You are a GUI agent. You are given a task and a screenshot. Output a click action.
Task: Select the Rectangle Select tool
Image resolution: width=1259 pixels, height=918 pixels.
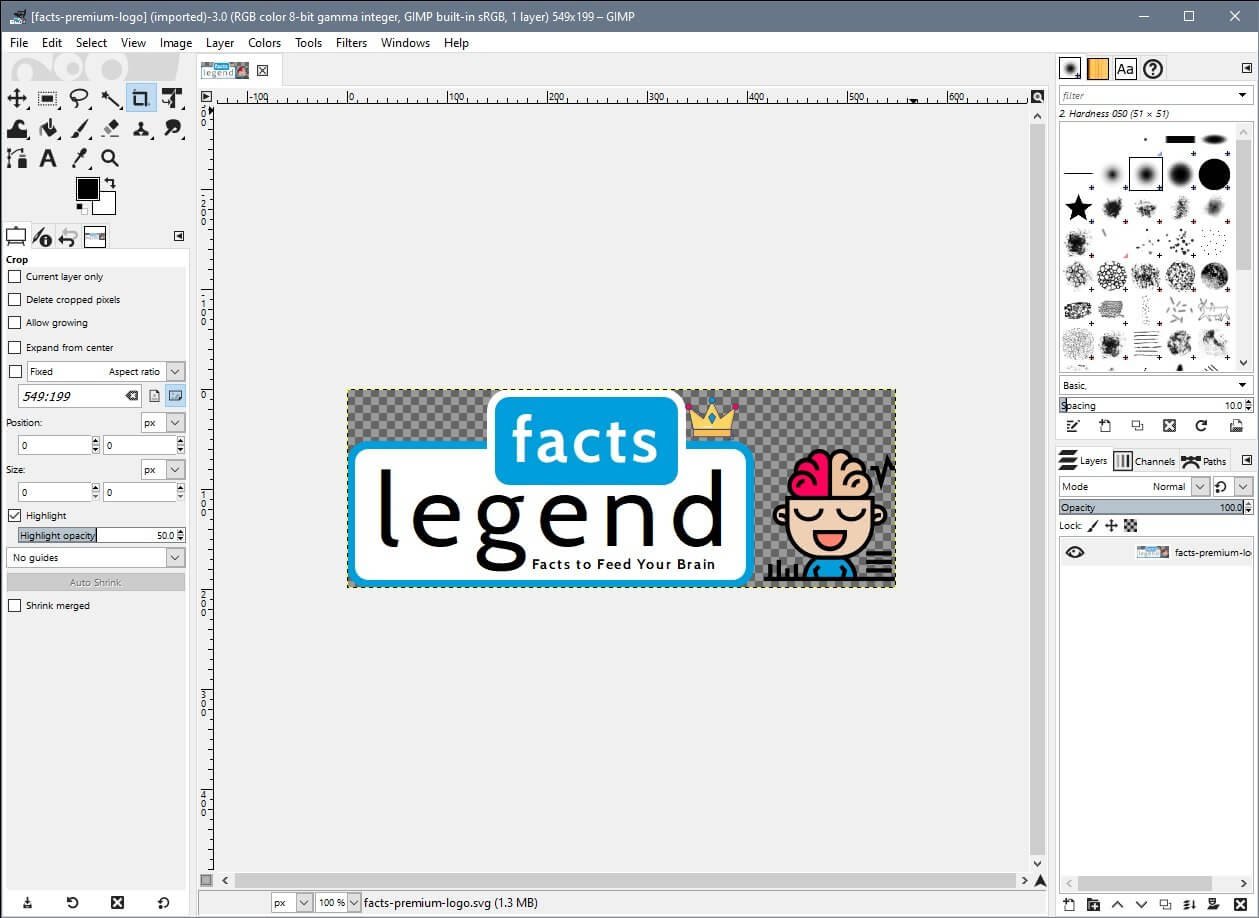click(x=48, y=98)
